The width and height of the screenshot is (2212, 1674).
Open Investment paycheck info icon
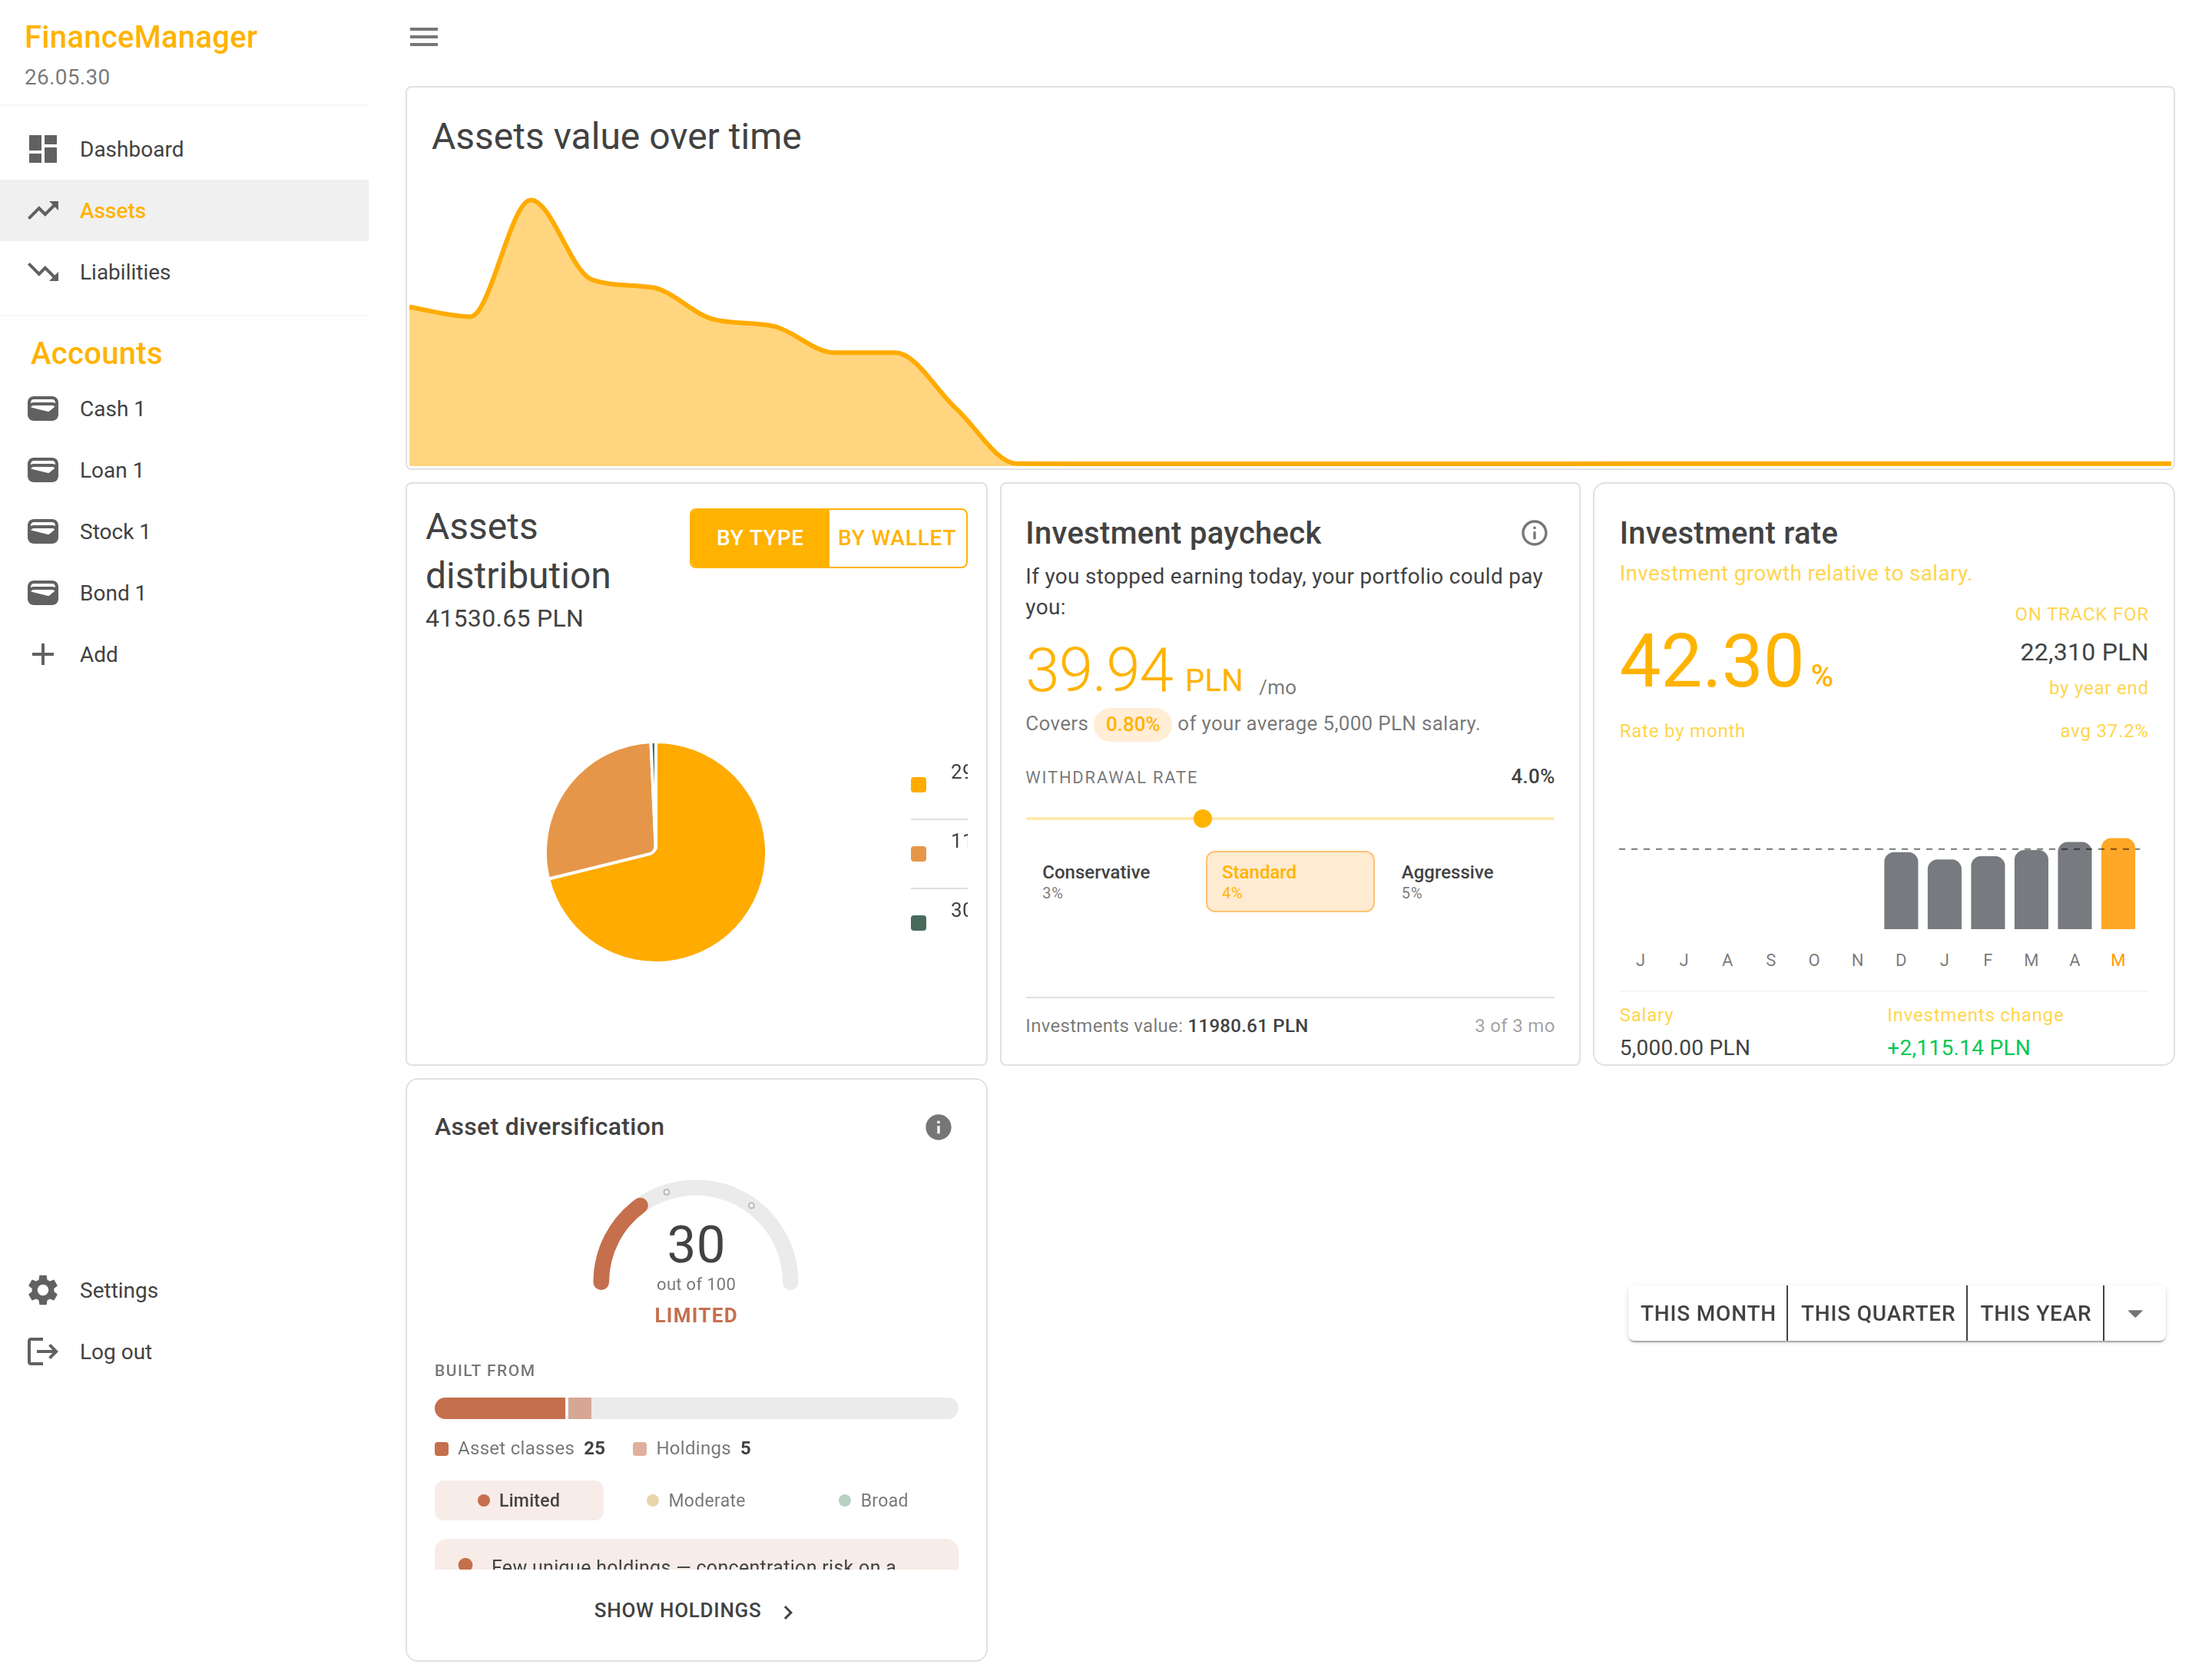tap(1534, 533)
